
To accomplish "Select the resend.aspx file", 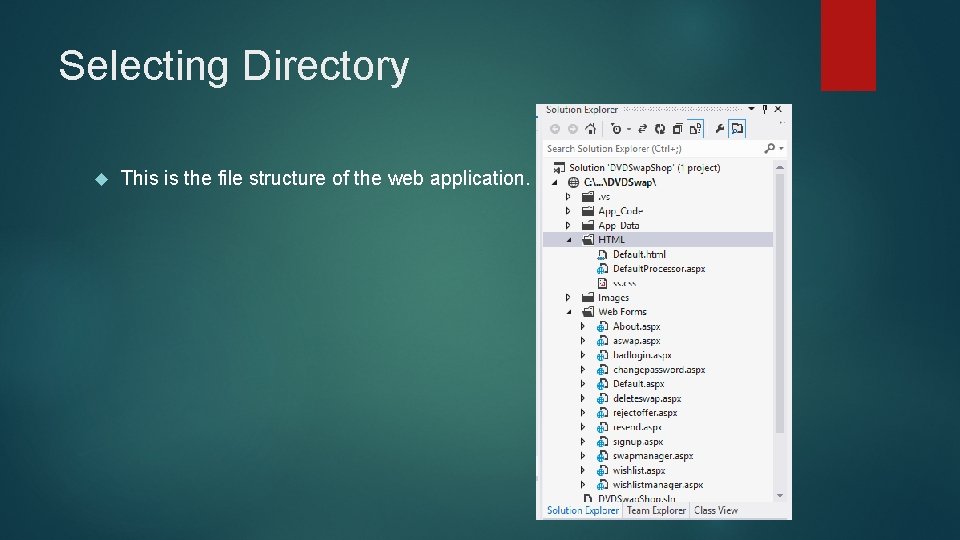I will pos(637,427).
